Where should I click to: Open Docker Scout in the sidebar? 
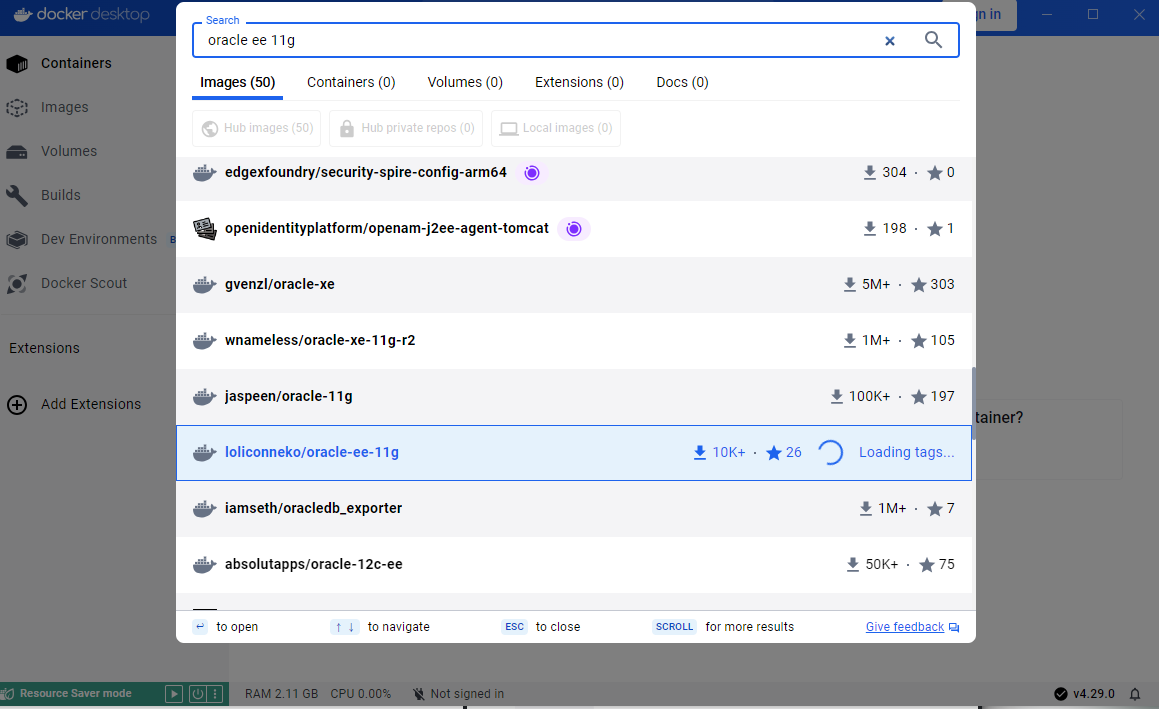84,283
